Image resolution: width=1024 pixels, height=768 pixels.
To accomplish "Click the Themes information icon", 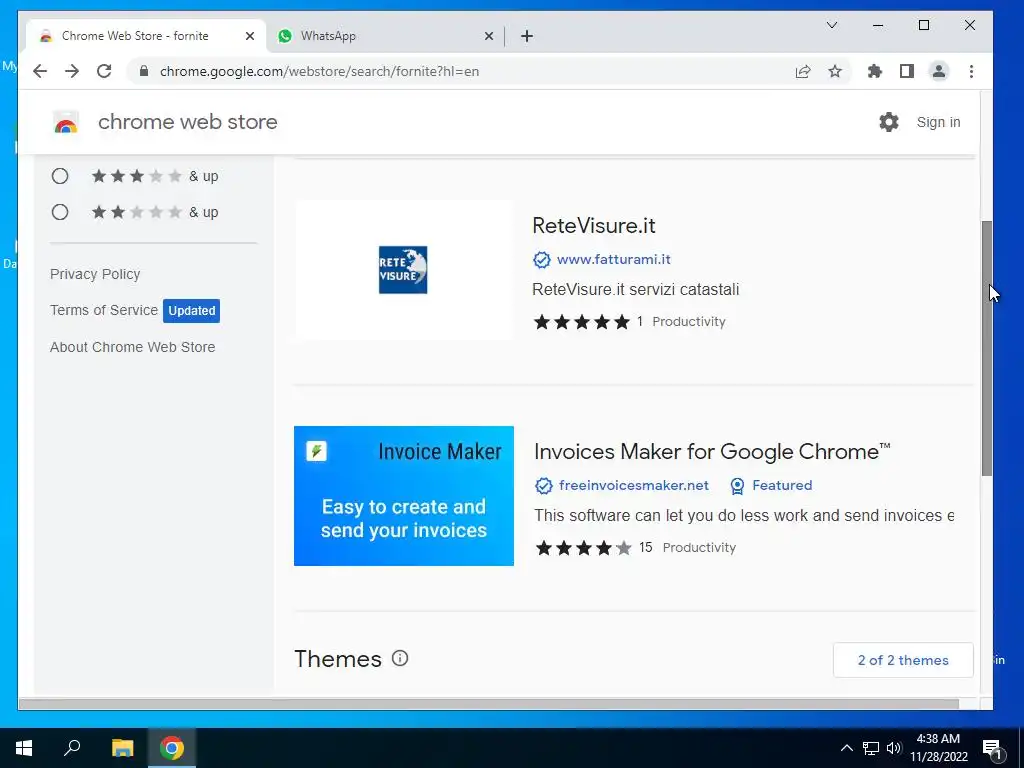I will pos(400,658).
